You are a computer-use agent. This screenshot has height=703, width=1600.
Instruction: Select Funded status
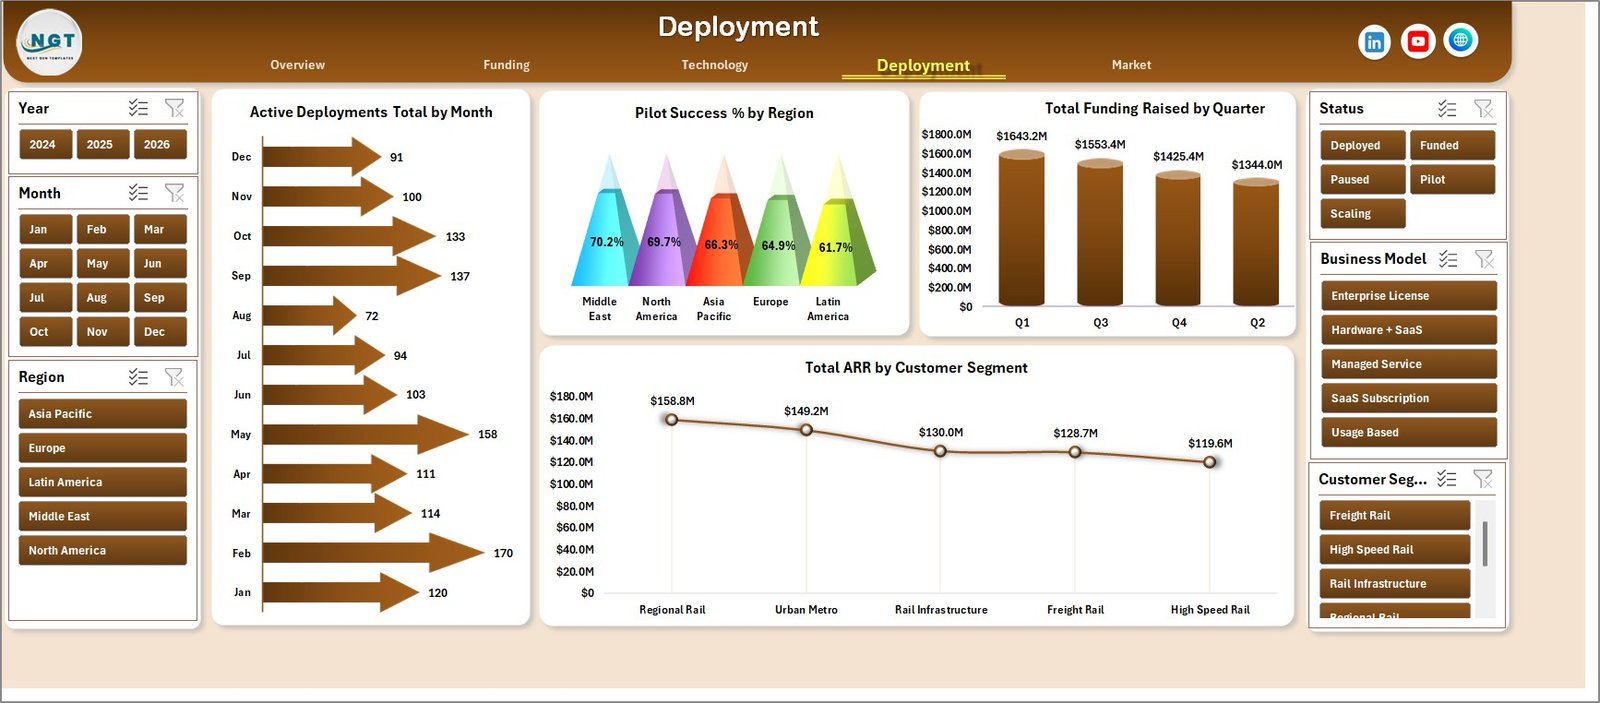coord(1452,146)
